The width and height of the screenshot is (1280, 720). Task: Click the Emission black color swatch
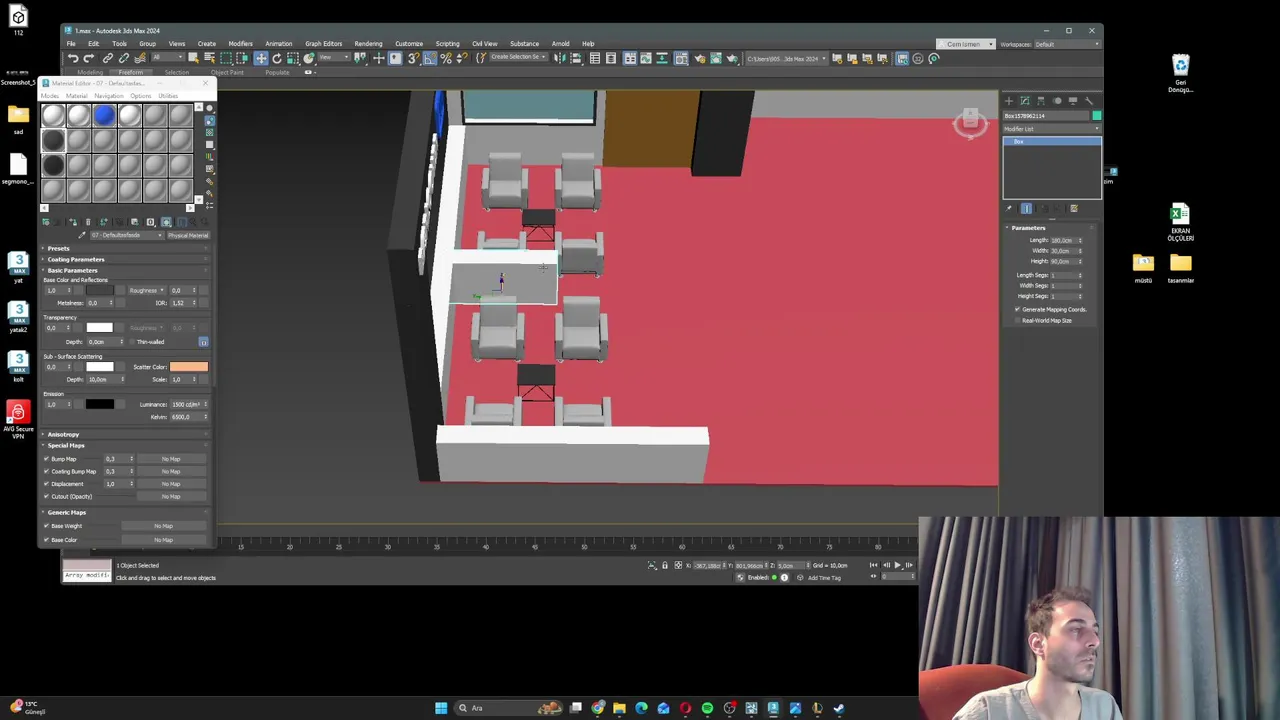coord(100,404)
